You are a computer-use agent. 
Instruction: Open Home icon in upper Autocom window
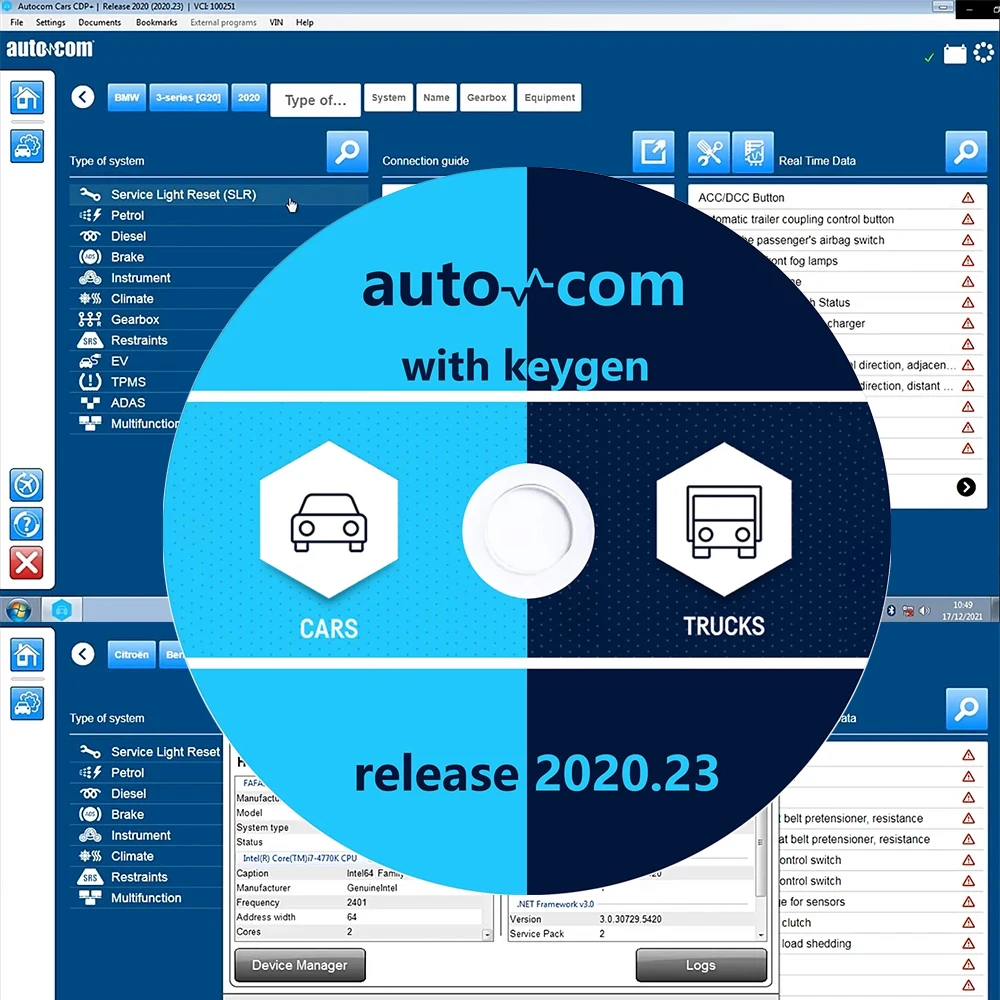point(27,98)
